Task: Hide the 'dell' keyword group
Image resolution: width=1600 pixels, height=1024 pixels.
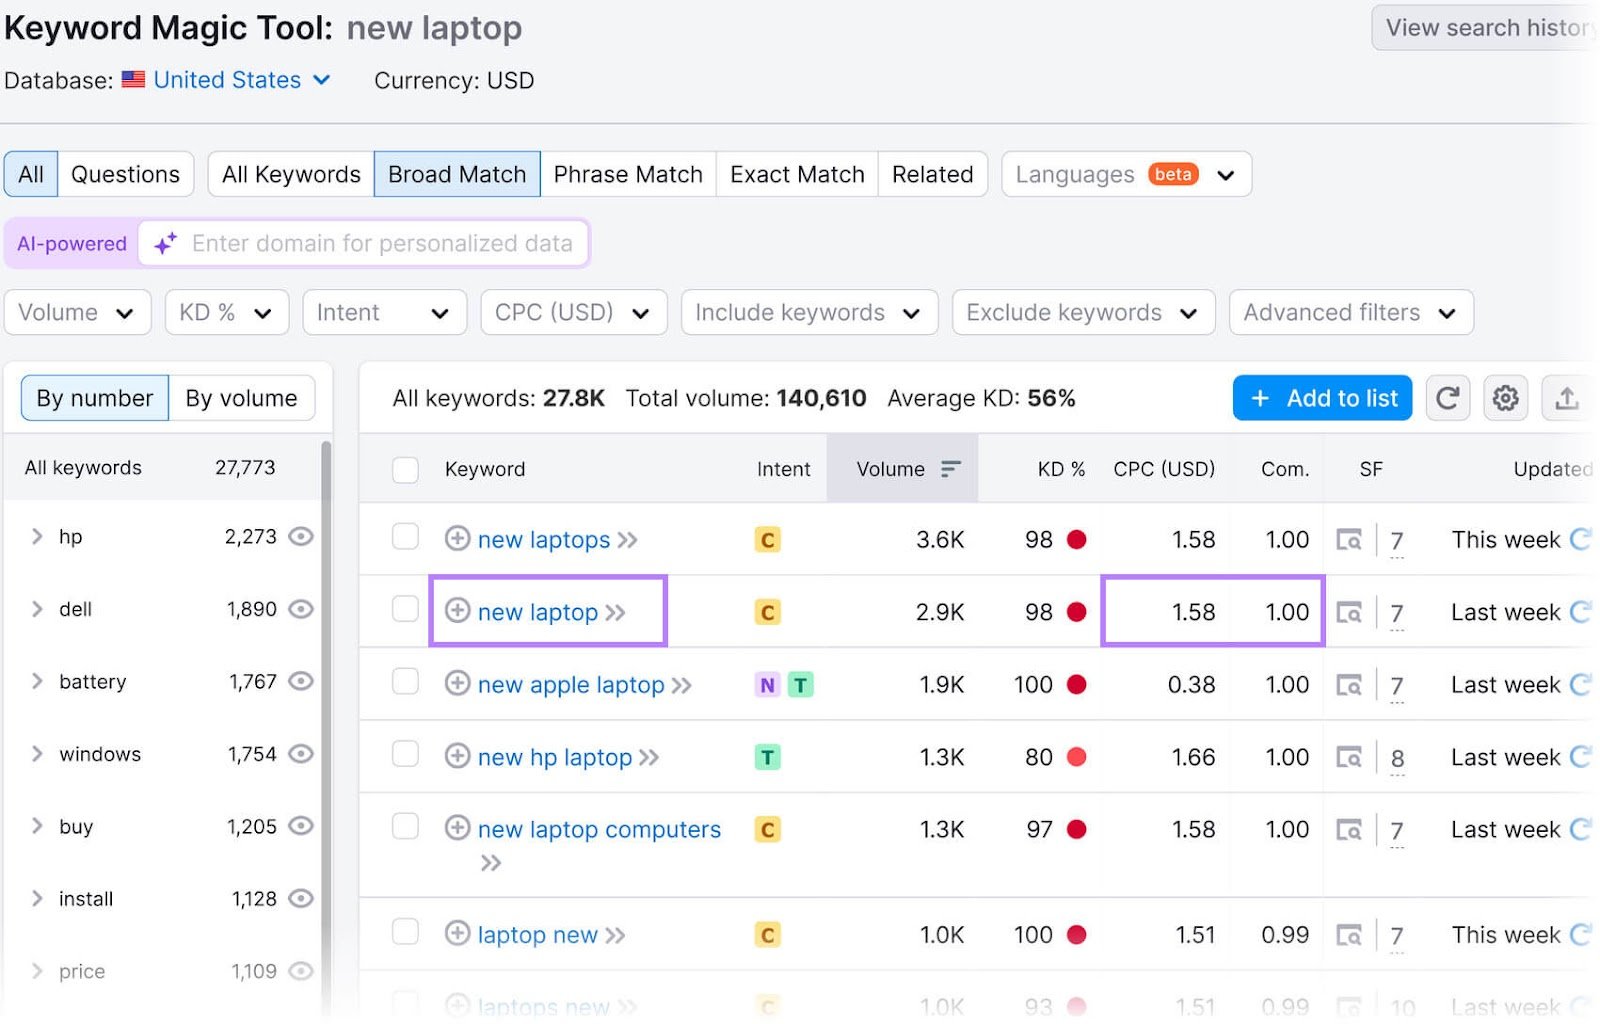Action: (x=301, y=609)
